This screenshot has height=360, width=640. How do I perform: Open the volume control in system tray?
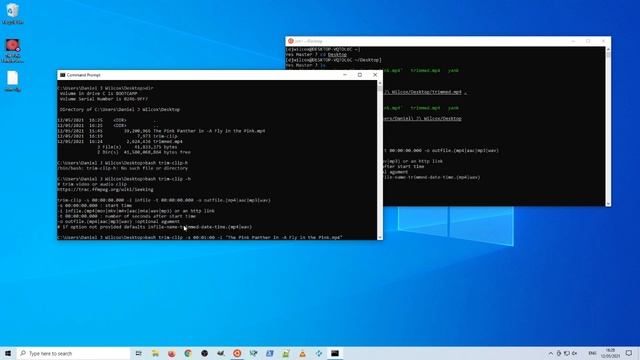574,353
